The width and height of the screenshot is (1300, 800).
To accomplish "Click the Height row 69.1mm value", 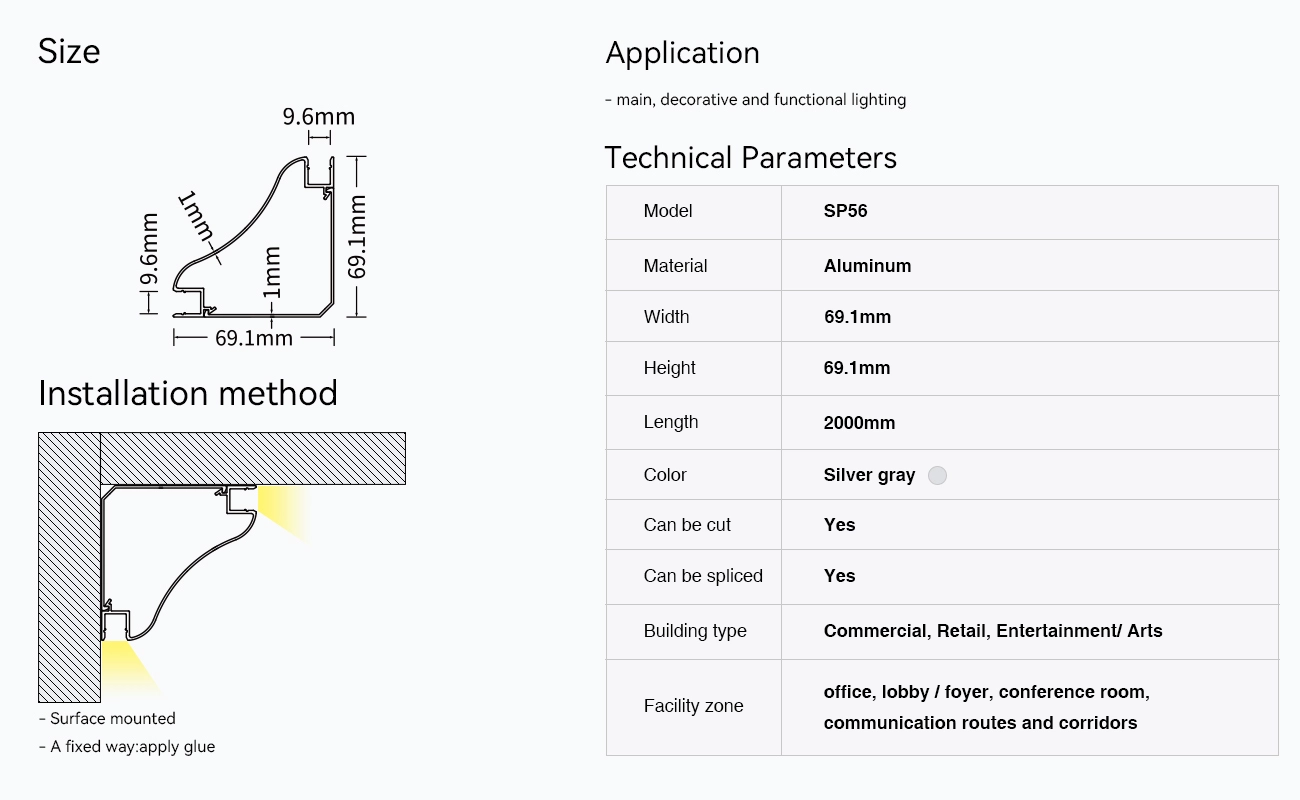I will click(x=857, y=368).
